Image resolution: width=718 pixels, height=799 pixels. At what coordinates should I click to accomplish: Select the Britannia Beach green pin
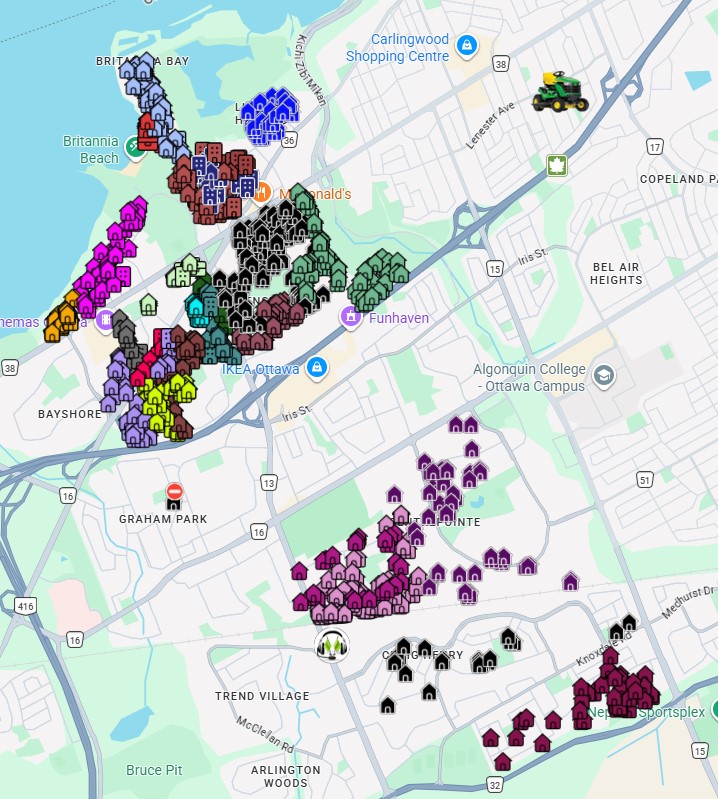click(134, 148)
